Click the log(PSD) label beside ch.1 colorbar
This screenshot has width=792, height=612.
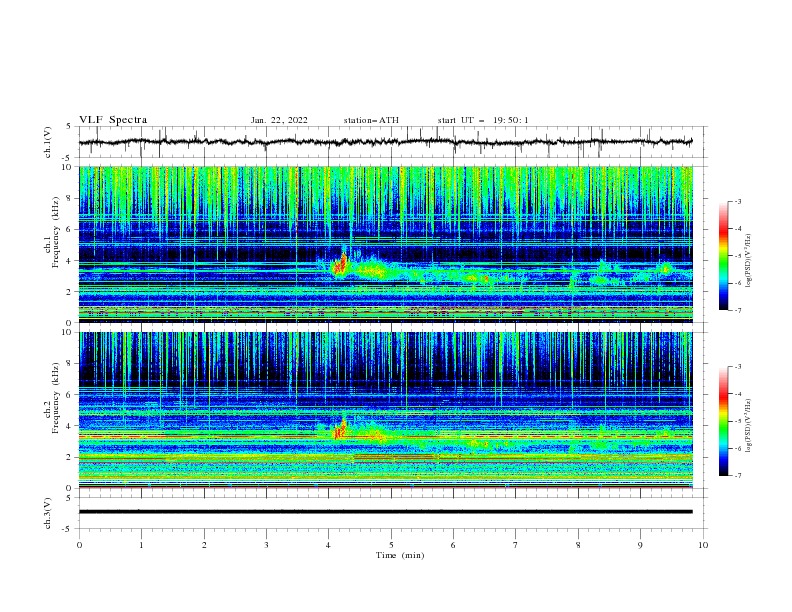(x=749, y=261)
